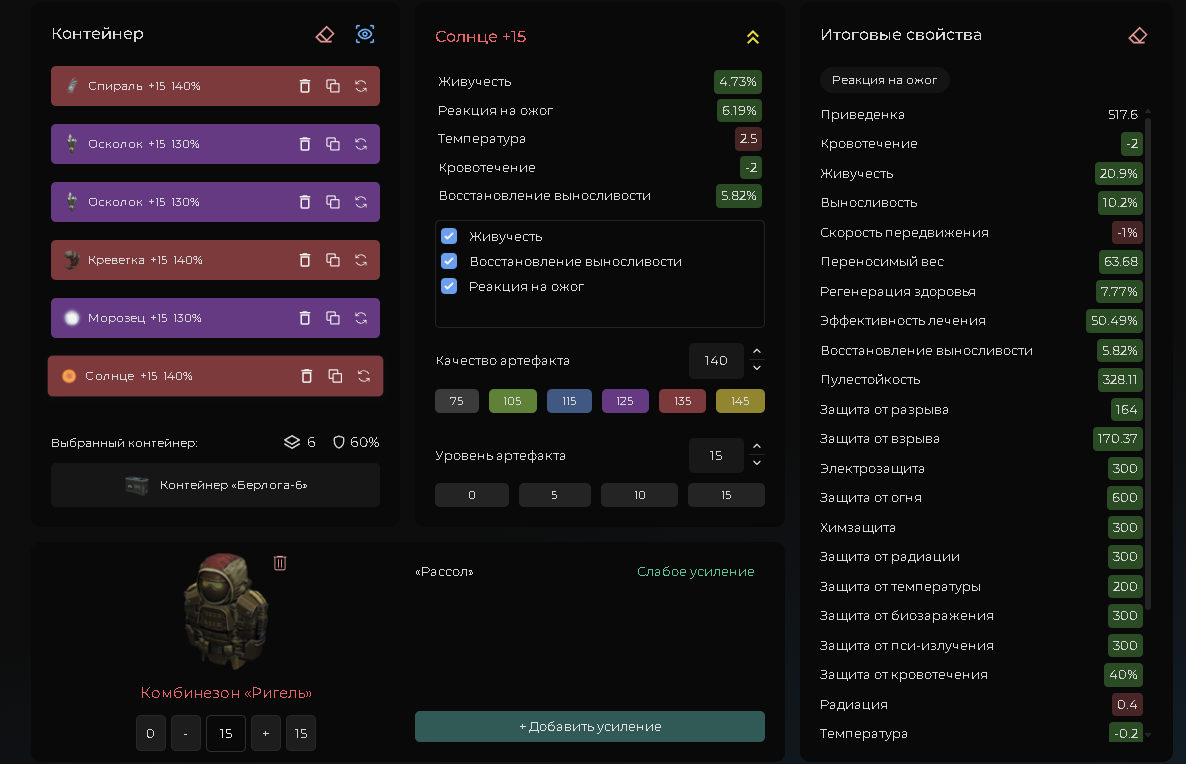
Task: Remove the Комбинезон «Ригель» armor
Action: tap(280, 563)
